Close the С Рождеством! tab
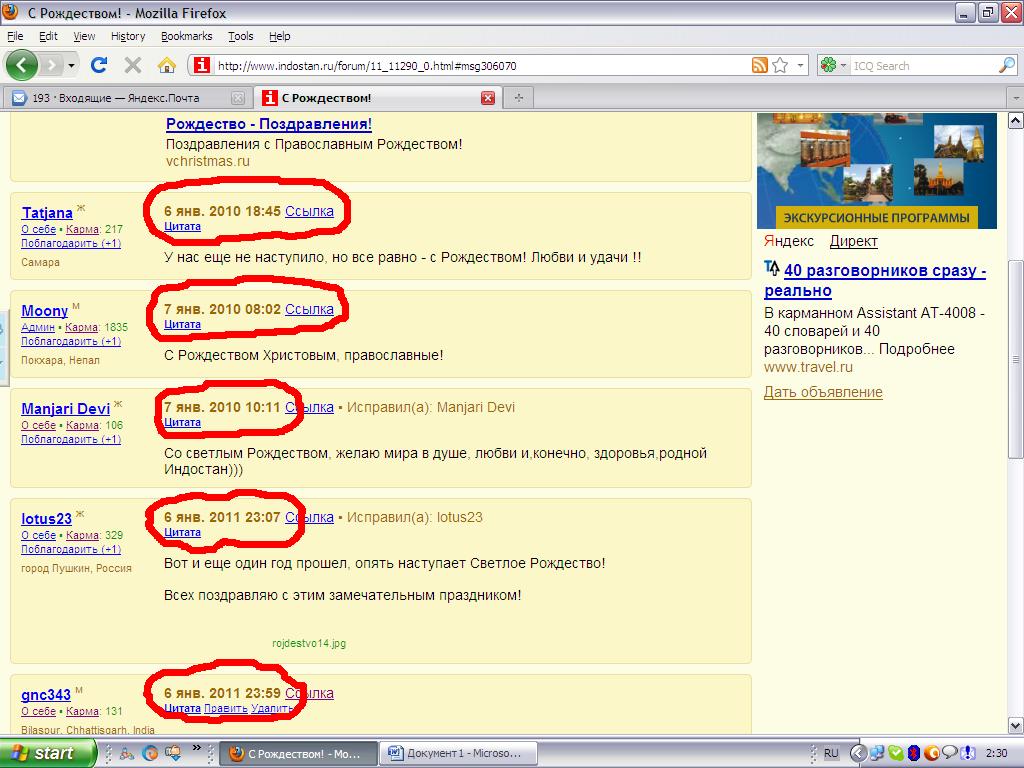Image resolution: width=1024 pixels, height=768 pixels. click(x=488, y=98)
